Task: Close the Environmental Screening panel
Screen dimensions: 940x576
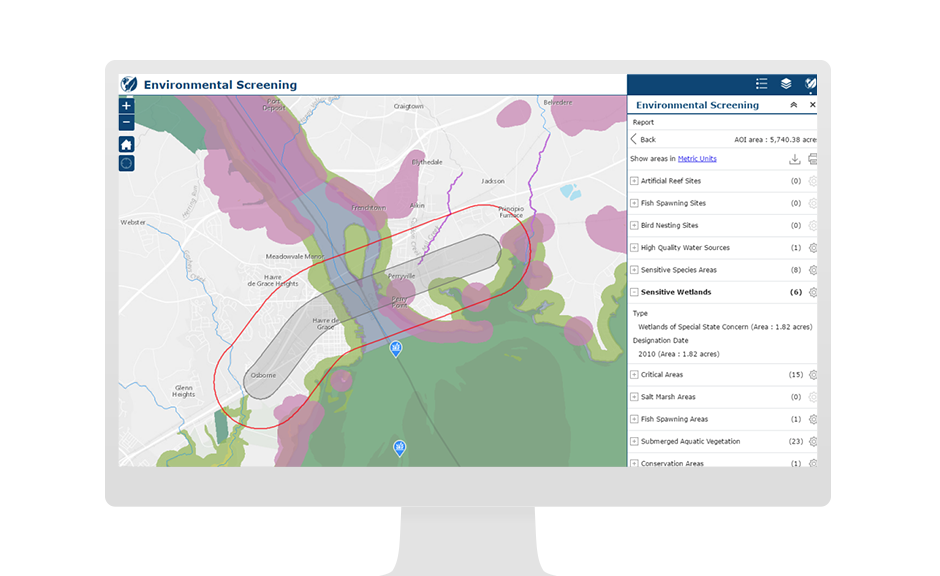Action: [812, 105]
